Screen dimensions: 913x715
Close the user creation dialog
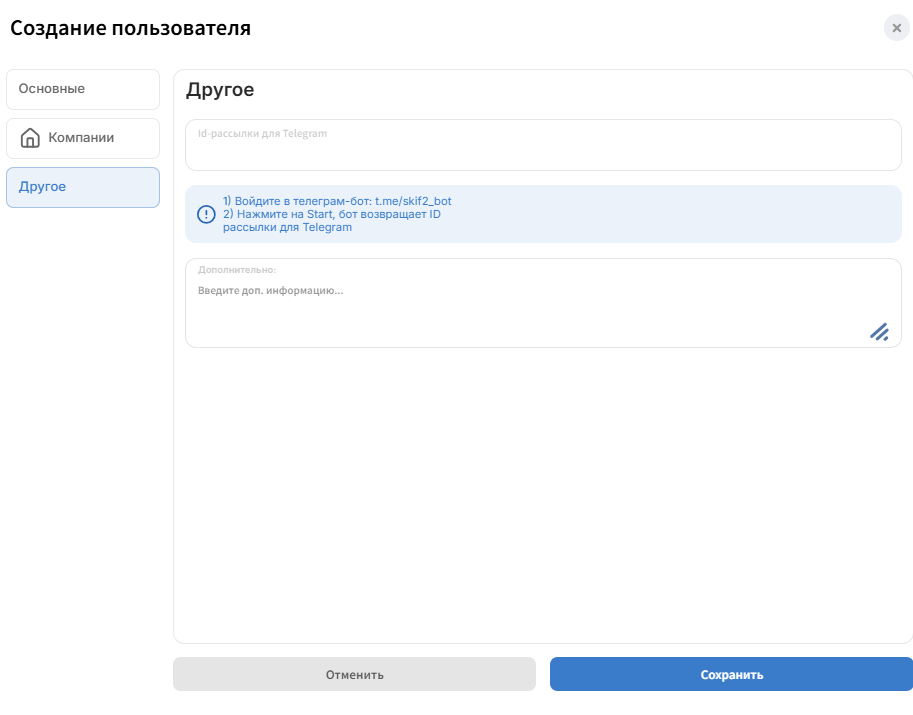click(897, 28)
